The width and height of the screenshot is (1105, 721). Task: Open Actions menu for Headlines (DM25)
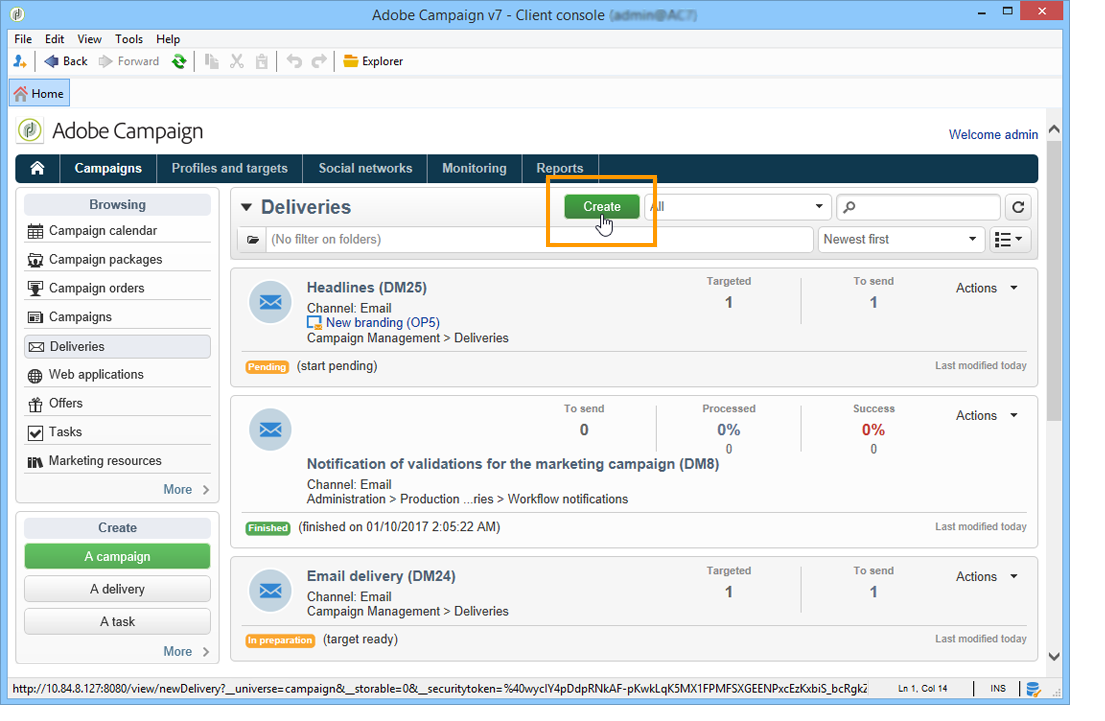pyautogui.click(x=987, y=288)
